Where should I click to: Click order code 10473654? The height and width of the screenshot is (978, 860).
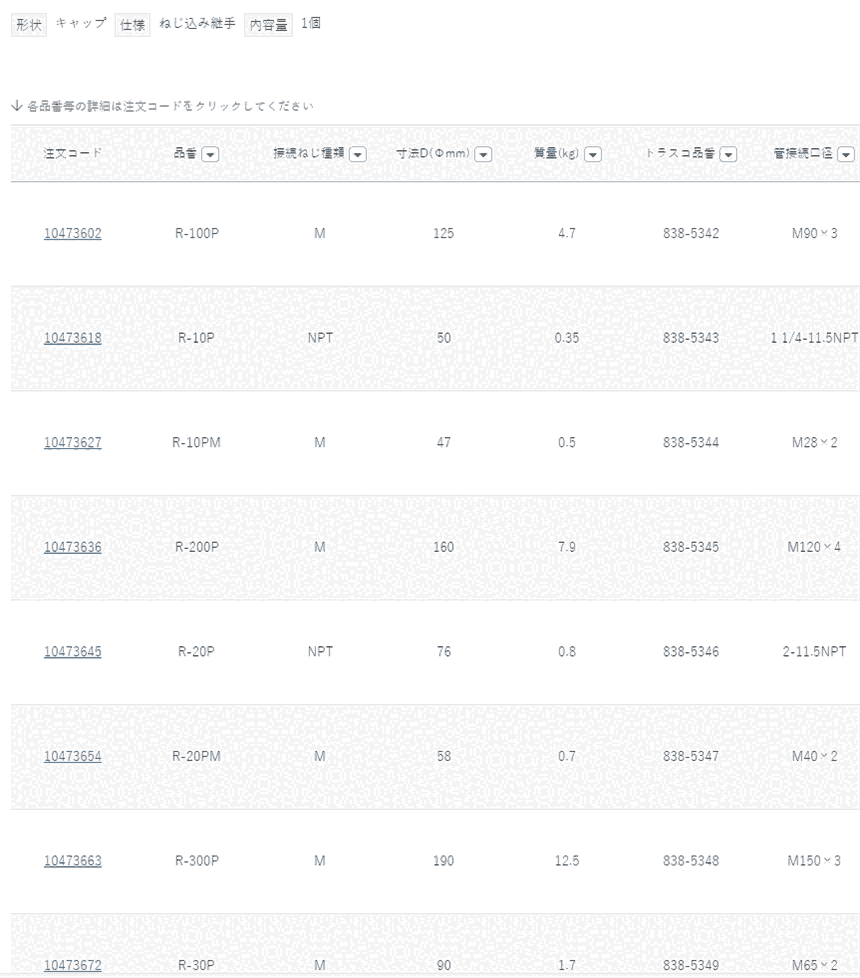tap(72, 756)
